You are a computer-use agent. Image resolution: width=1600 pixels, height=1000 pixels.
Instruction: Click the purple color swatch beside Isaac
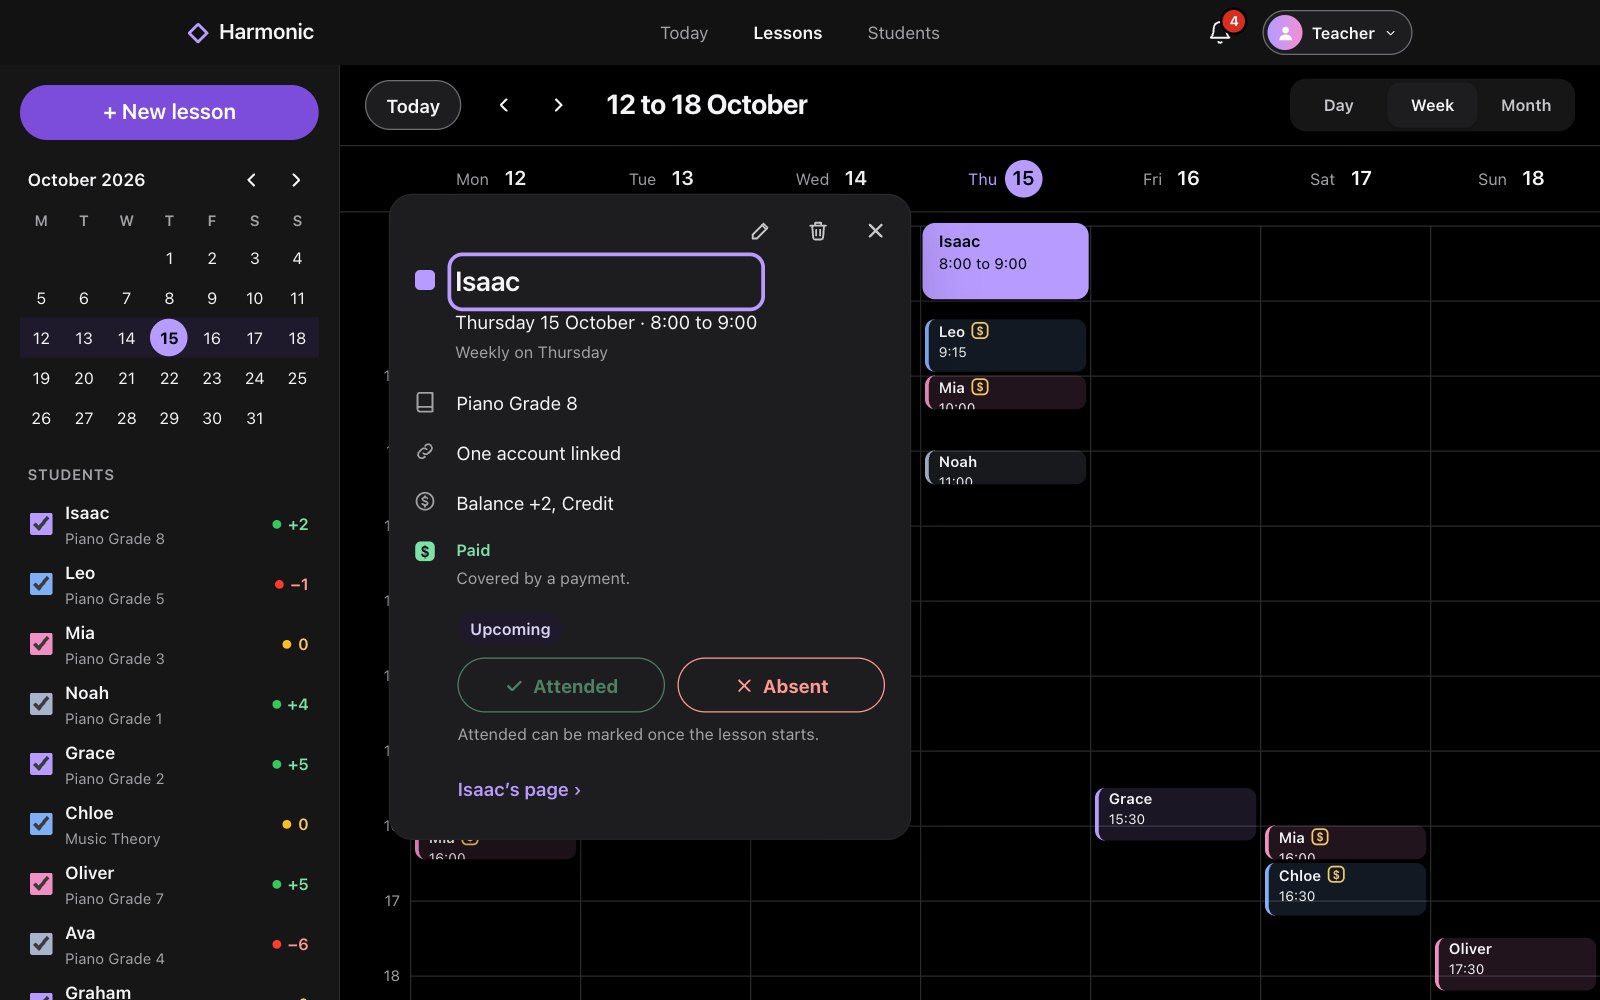[425, 280]
